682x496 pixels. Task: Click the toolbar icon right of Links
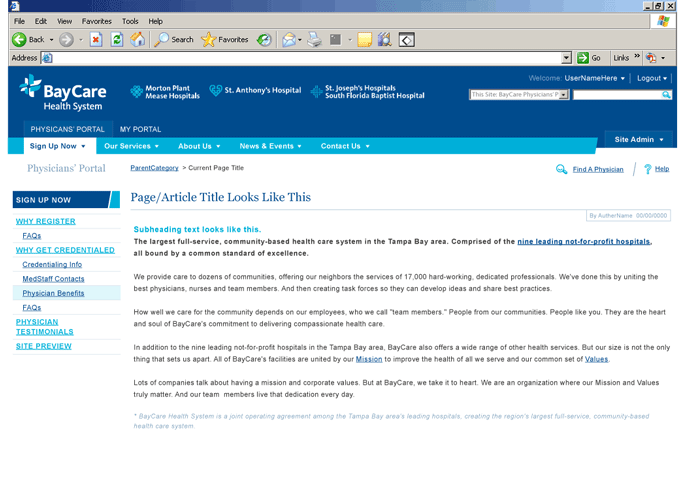point(651,58)
